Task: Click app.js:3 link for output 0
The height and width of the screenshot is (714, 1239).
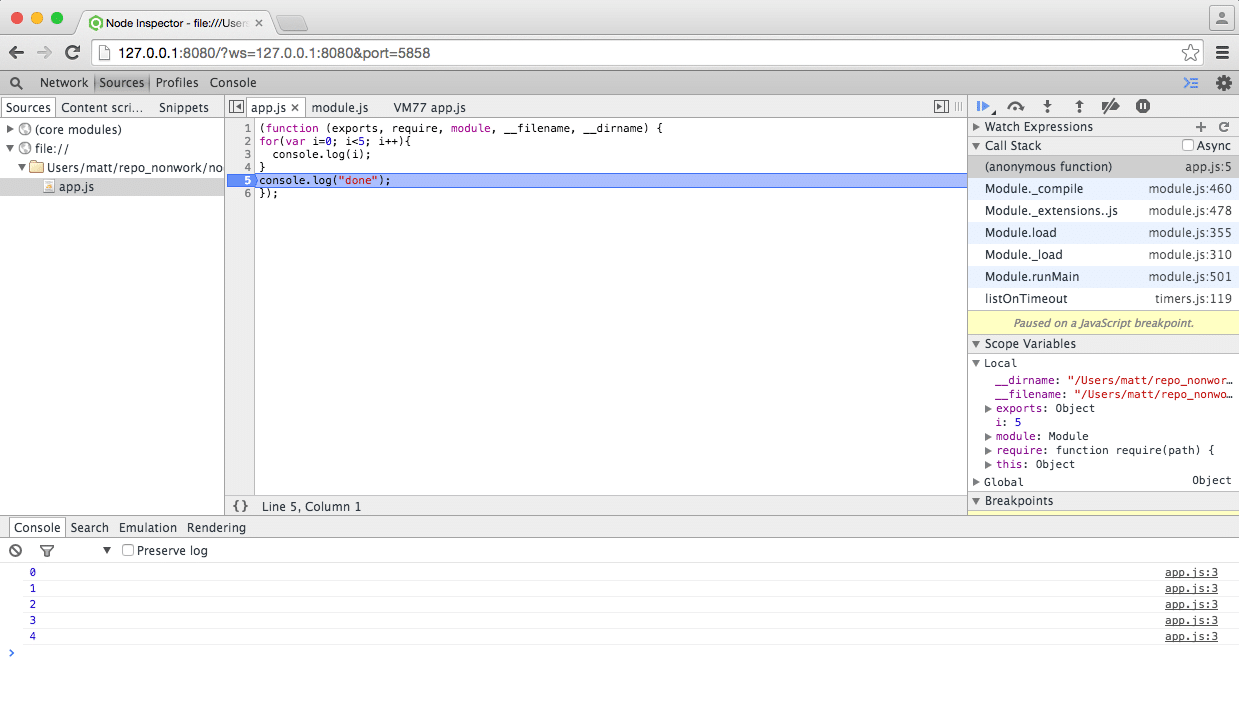Action: [x=1191, y=573]
